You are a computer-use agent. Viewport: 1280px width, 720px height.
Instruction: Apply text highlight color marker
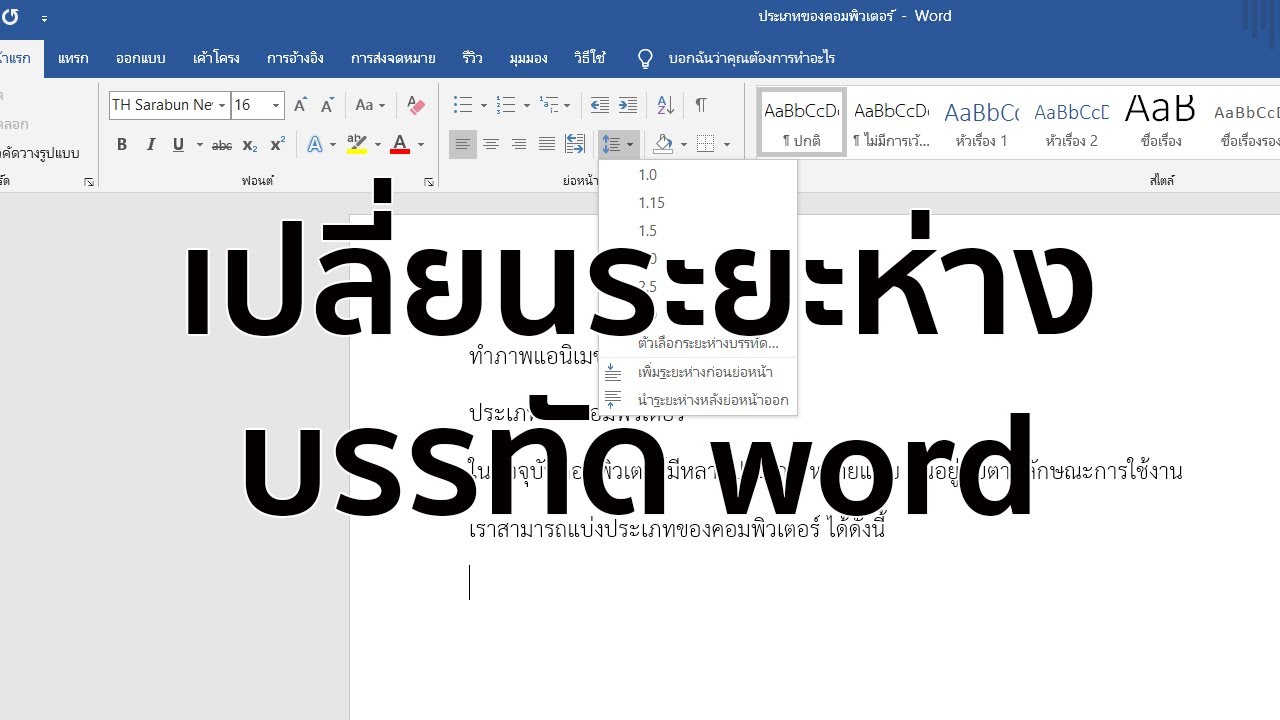[x=356, y=145]
